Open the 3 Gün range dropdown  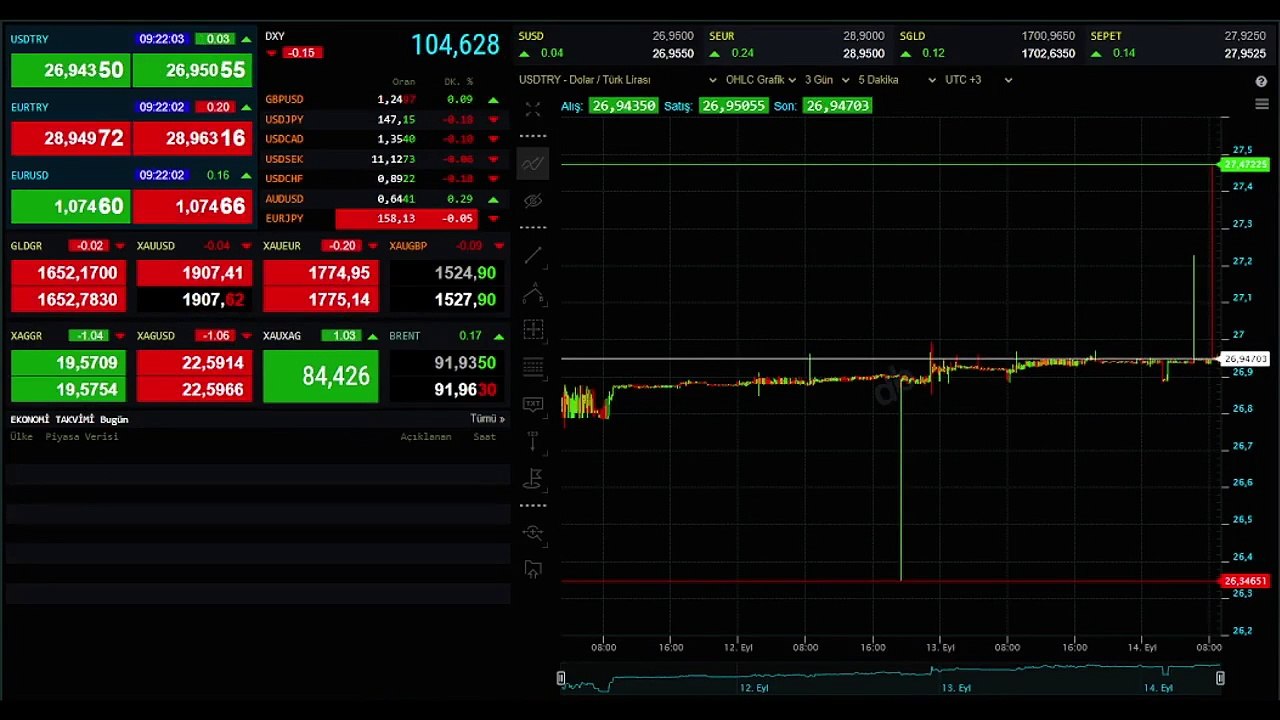(827, 80)
